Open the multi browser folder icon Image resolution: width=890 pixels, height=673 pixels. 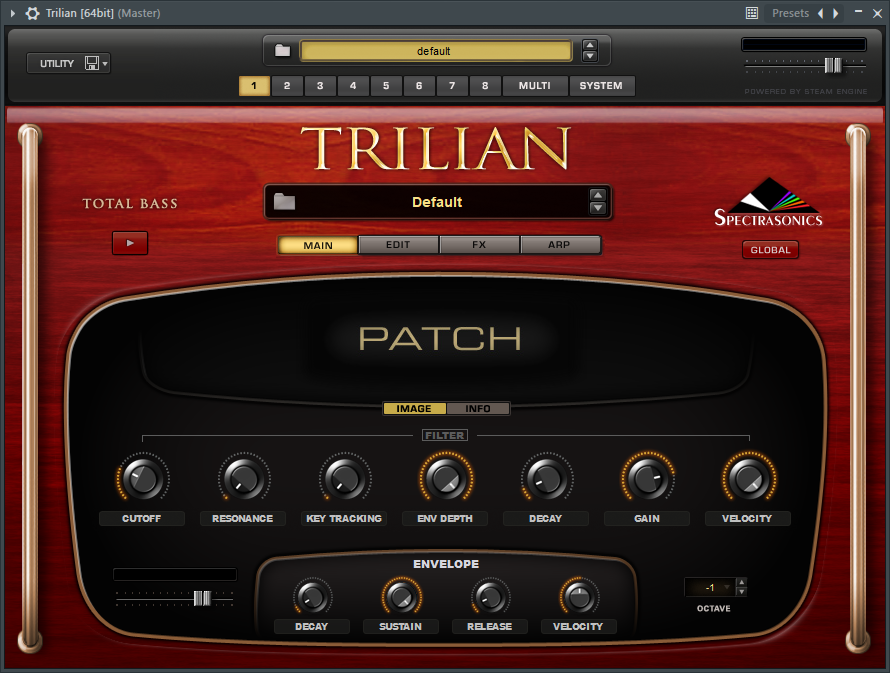282,51
